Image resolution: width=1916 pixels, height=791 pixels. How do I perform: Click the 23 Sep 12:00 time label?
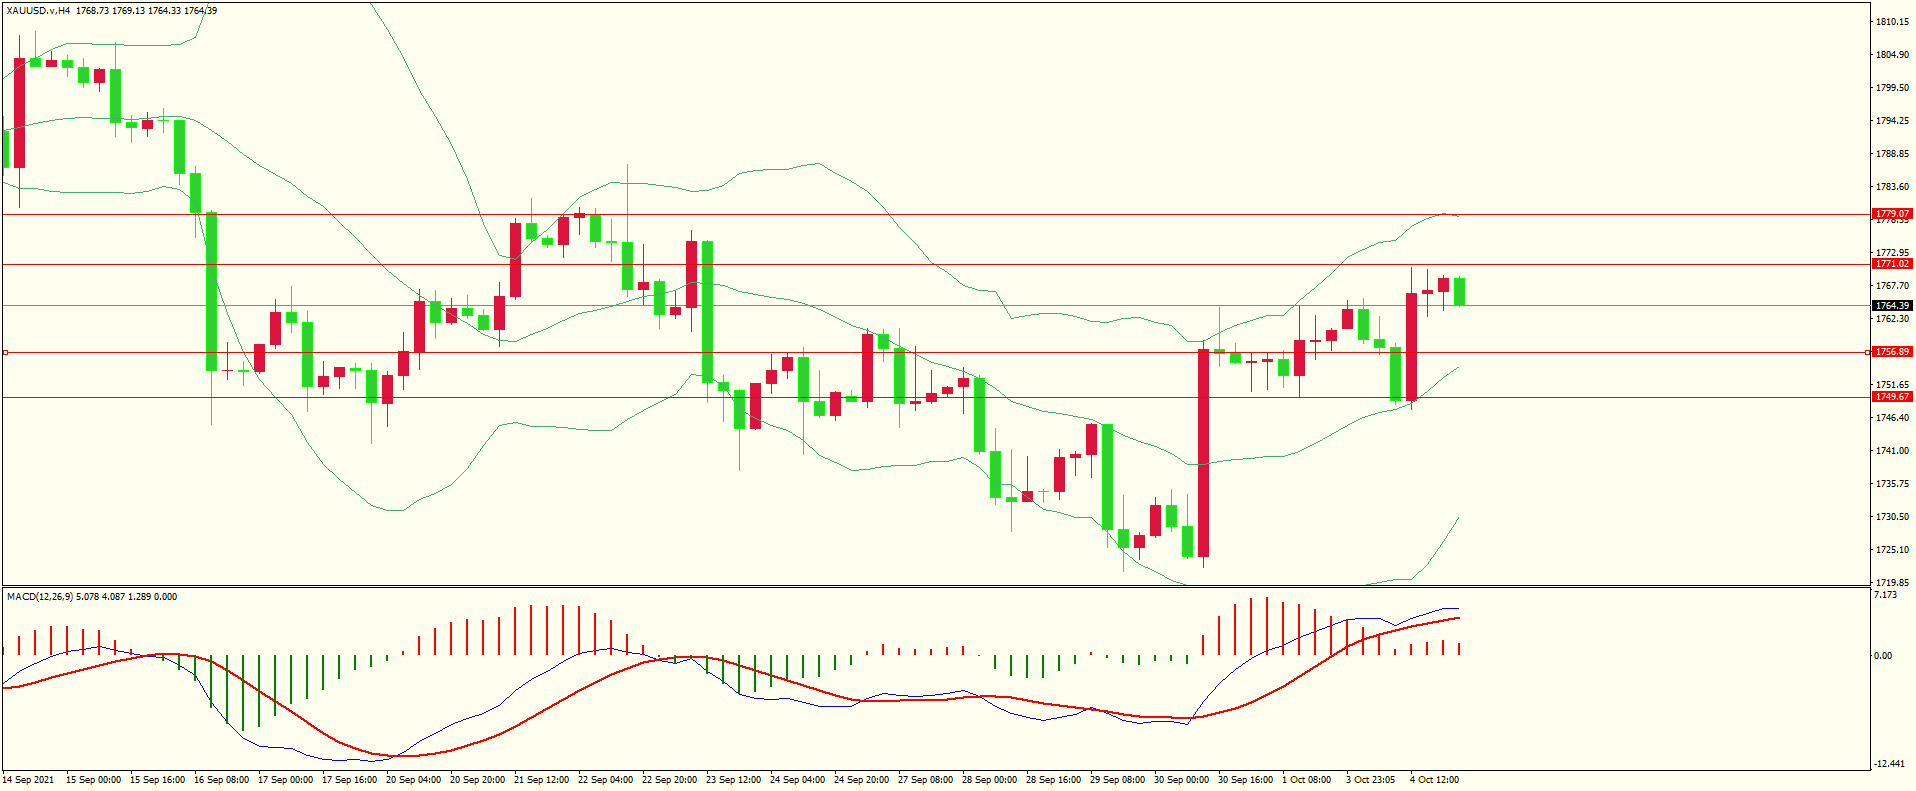(x=733, y=780)
